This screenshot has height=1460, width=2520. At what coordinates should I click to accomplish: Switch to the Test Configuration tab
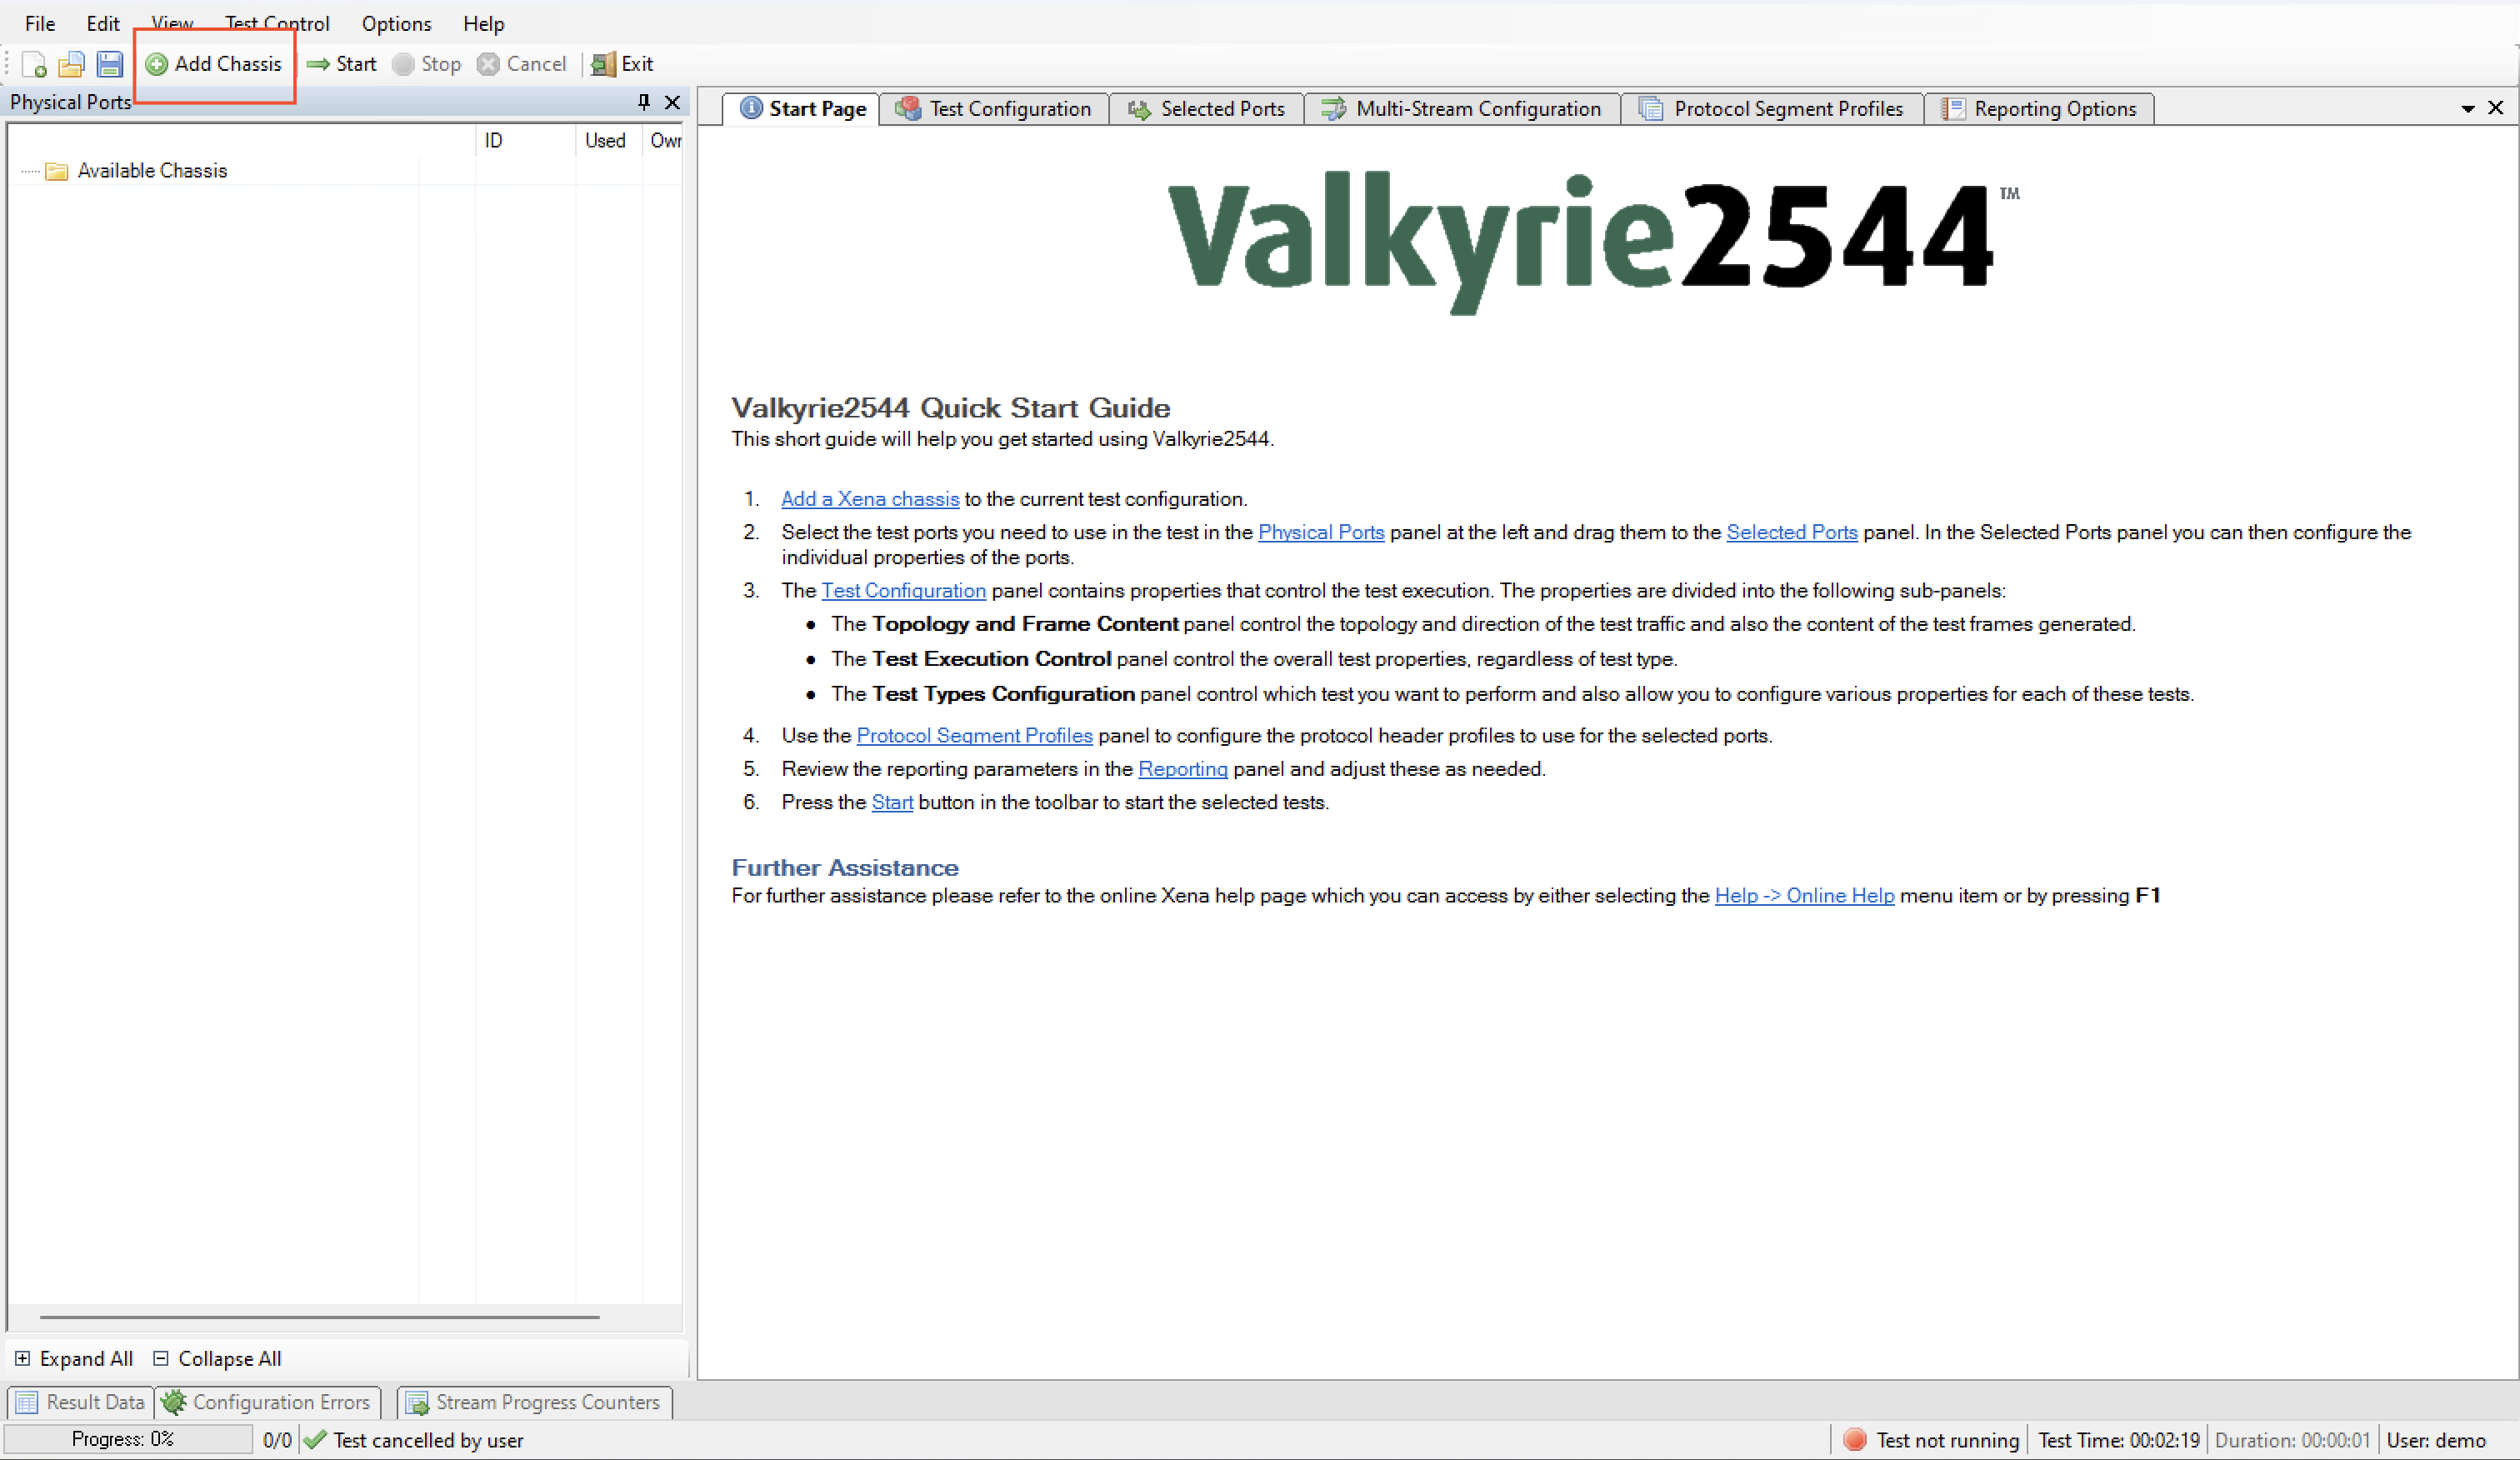tap(993, 108)
